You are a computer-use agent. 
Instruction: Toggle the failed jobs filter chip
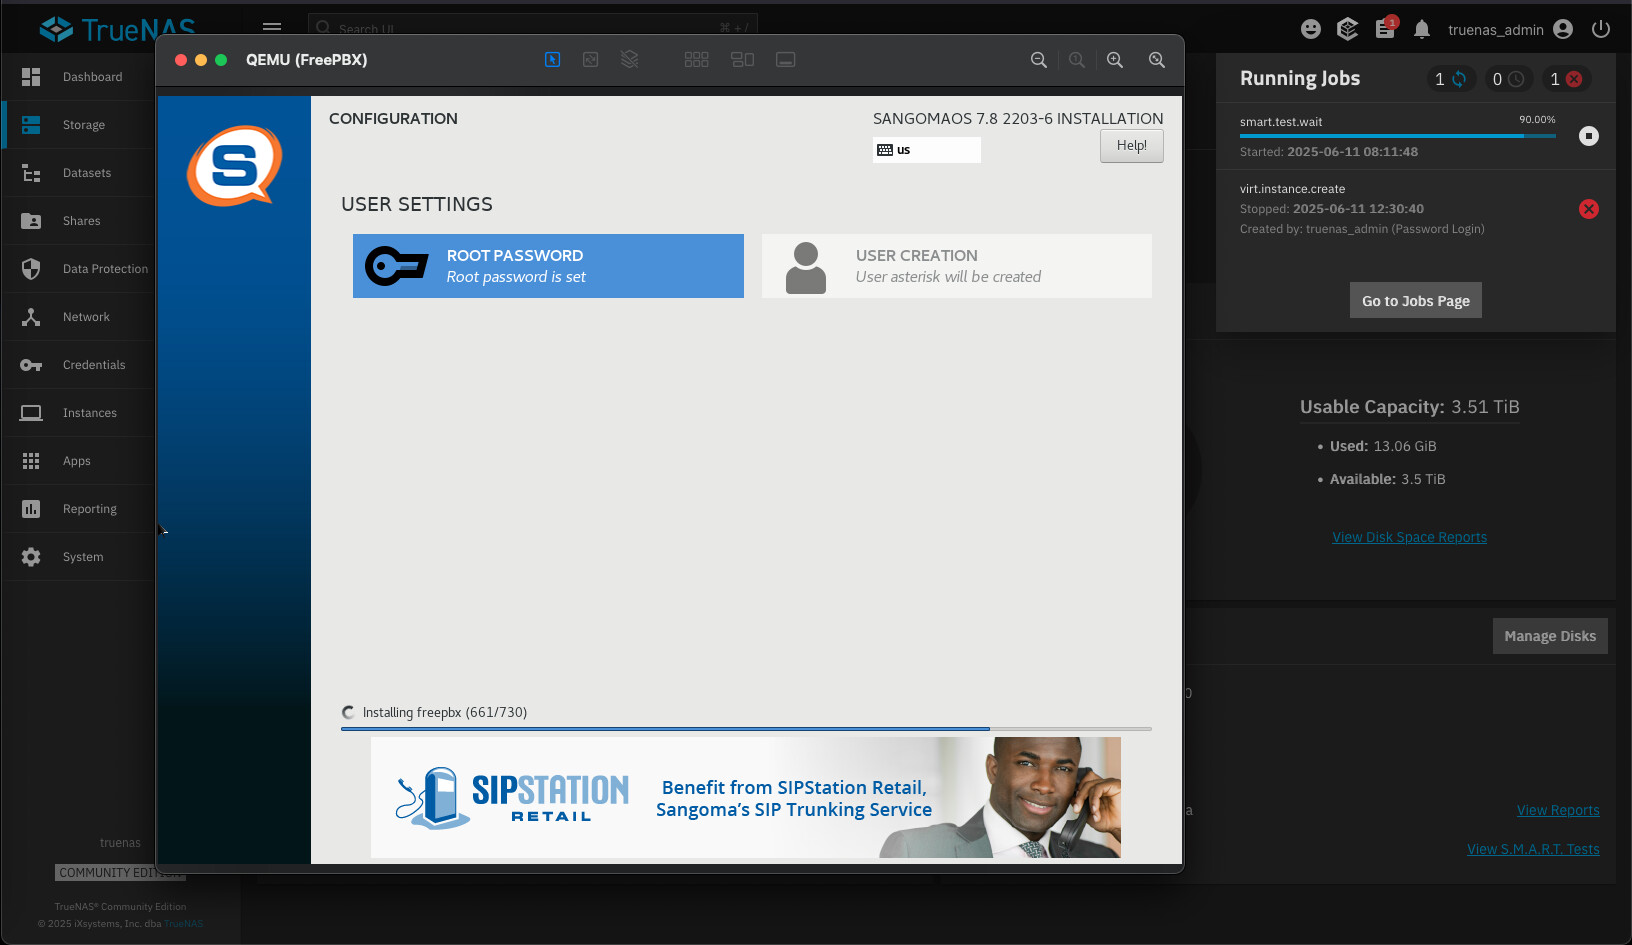pyautogui.click(x=1565, y=79)
